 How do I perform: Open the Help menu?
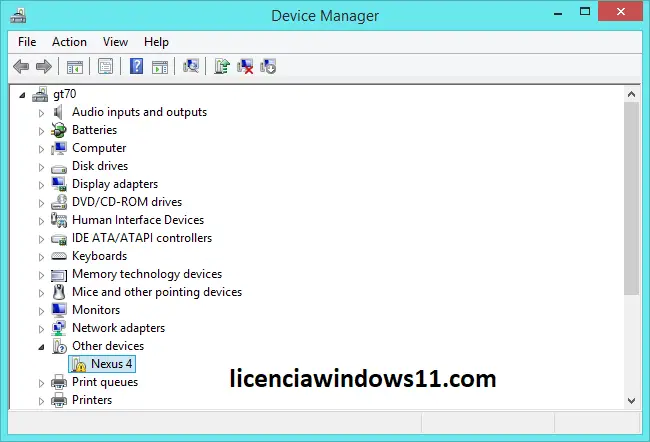(156, 42)
